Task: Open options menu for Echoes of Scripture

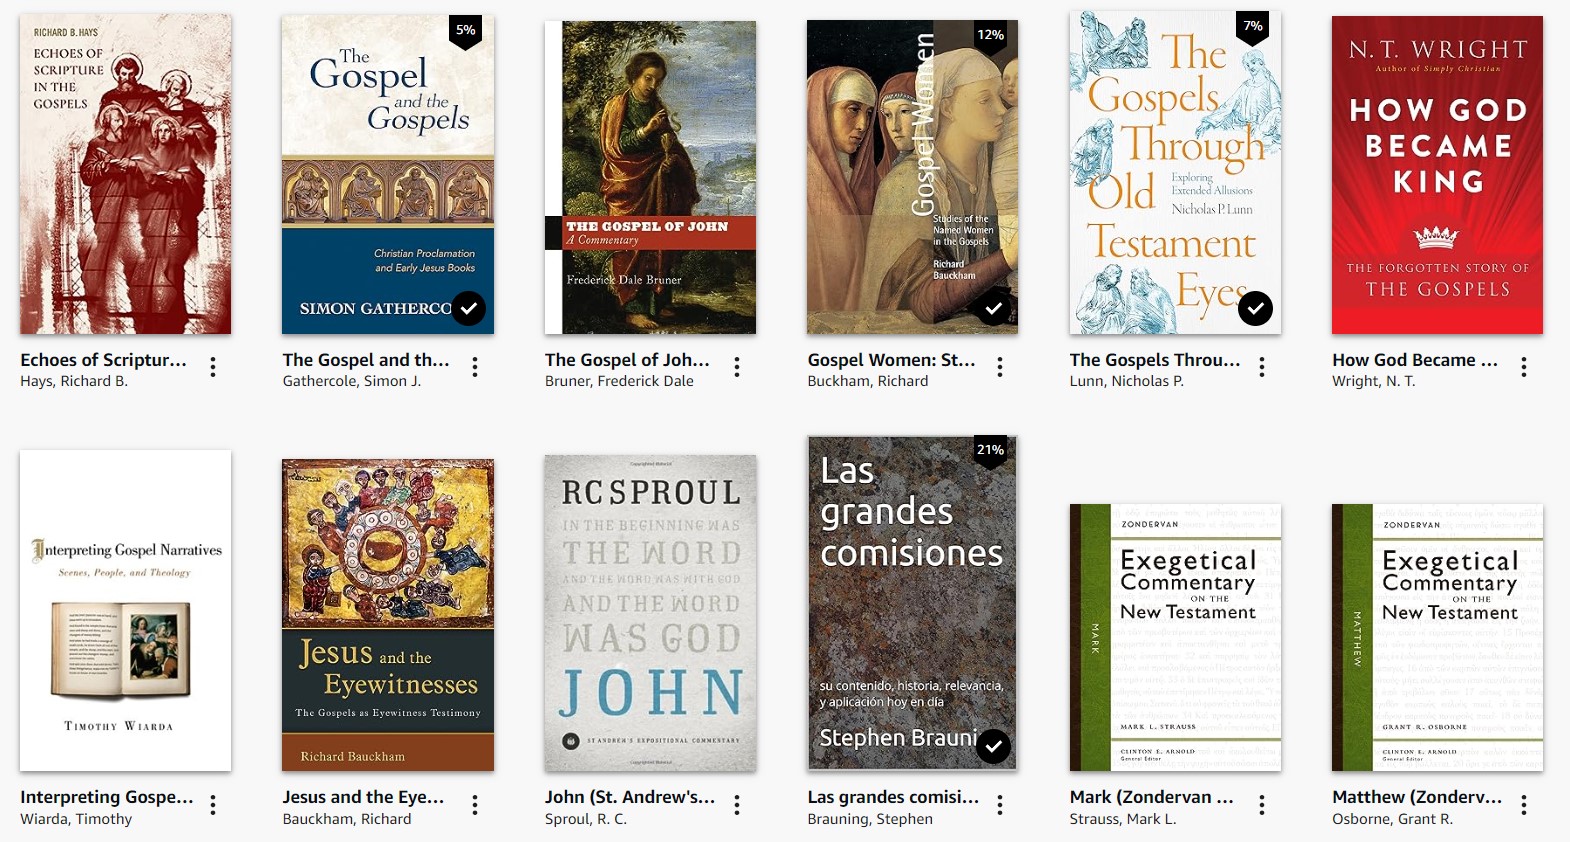Action: (x=213, y=367)
